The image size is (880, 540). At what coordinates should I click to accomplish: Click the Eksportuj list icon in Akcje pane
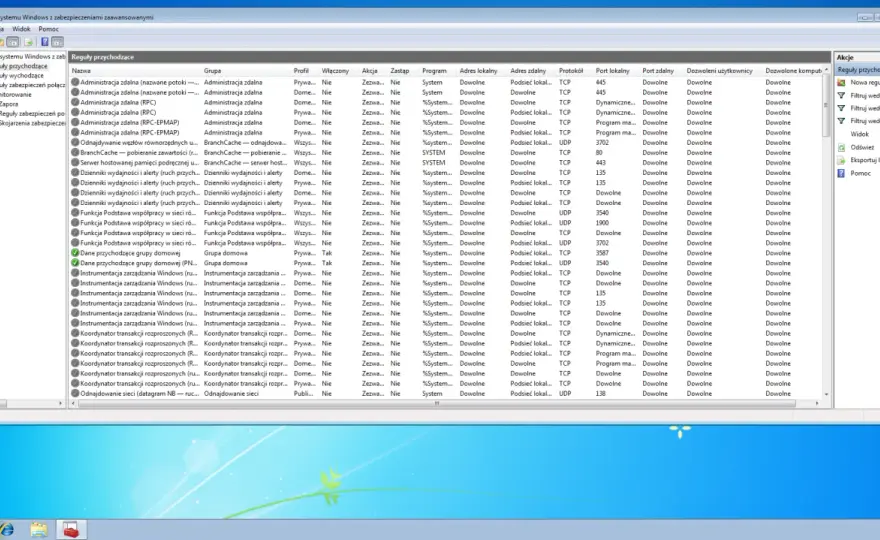click(x=841, y=161)
